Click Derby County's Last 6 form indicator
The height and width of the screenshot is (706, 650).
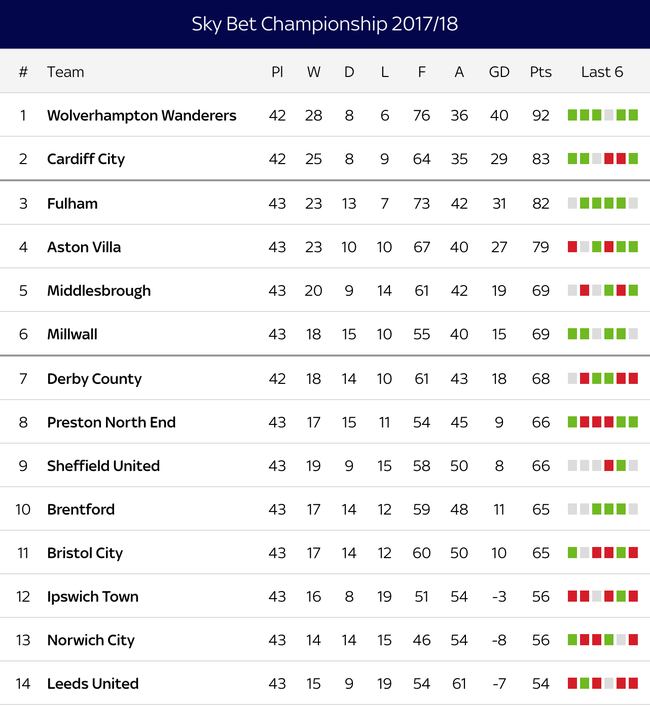(602, 378)
